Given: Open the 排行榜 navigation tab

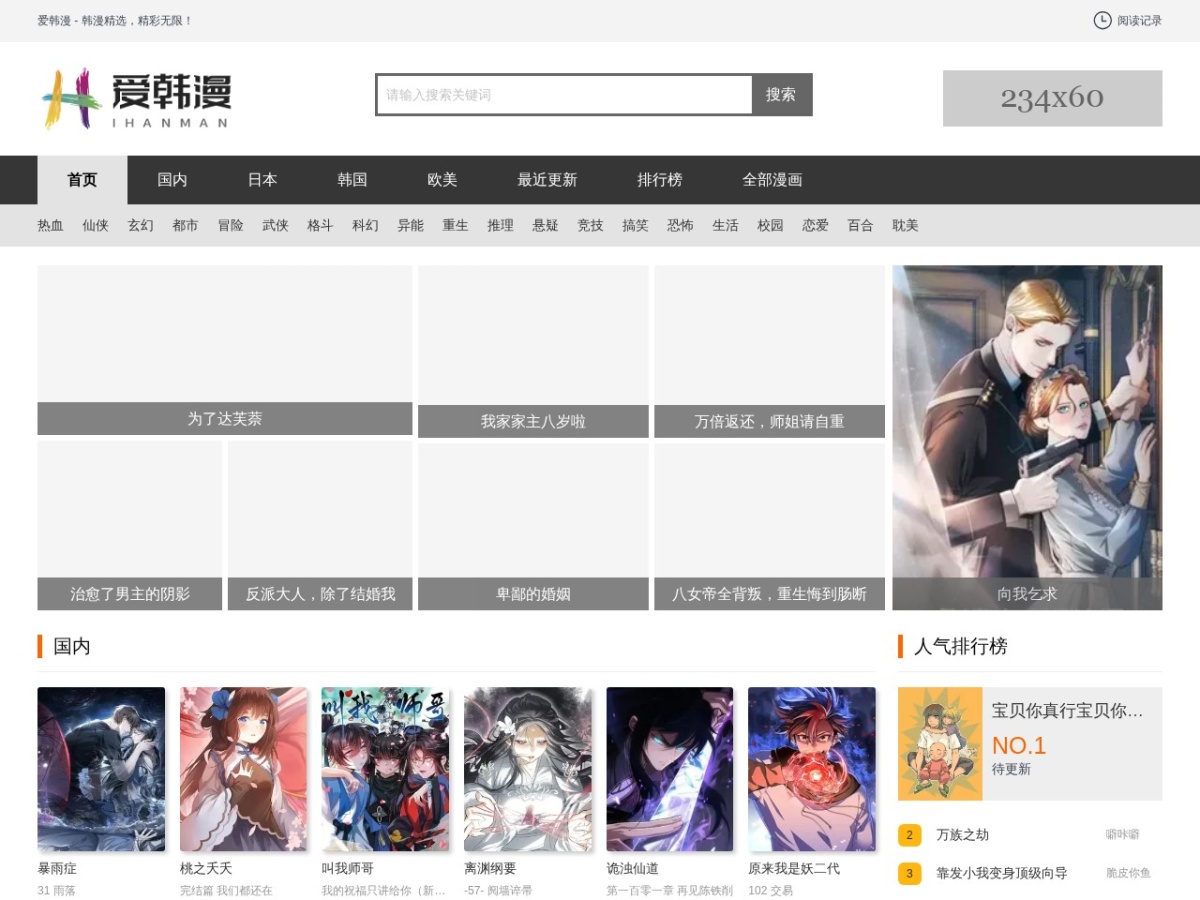Looking at the screenshot, I should click(x=660, y=180).
